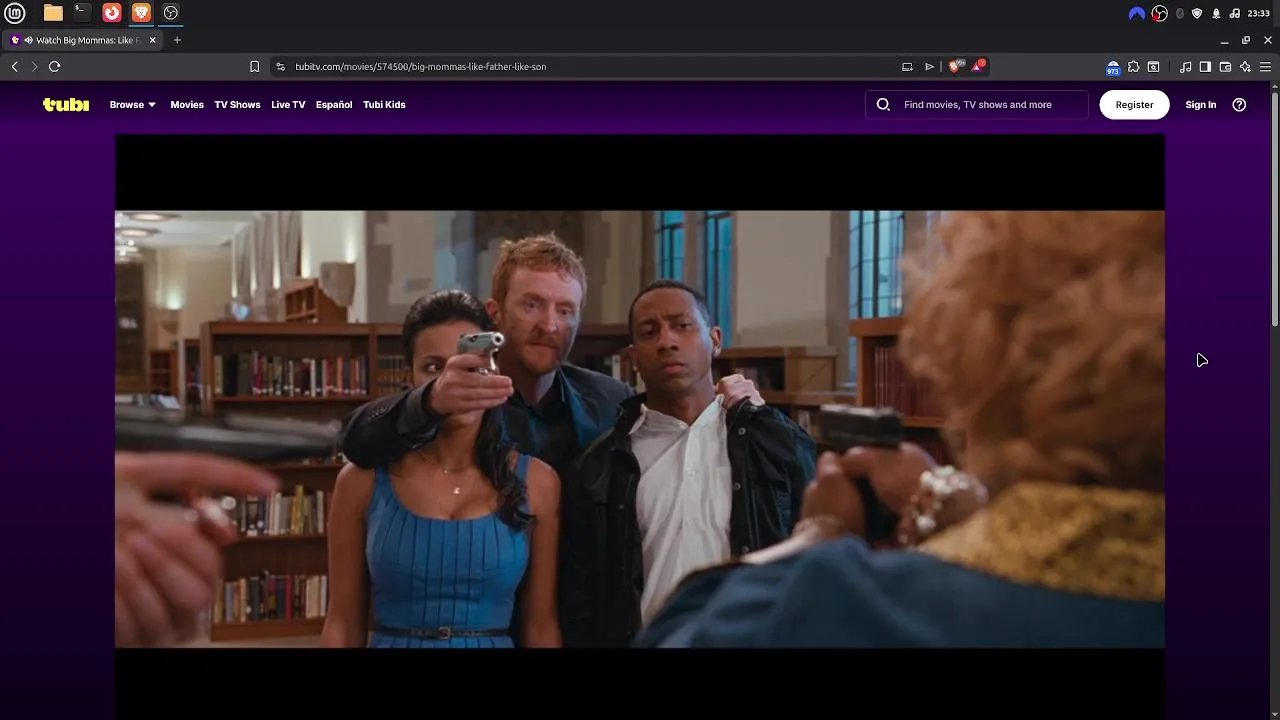Click the Sign In link
The width and height of the screenshot is (1280, 720).
tap(1201, 104)
